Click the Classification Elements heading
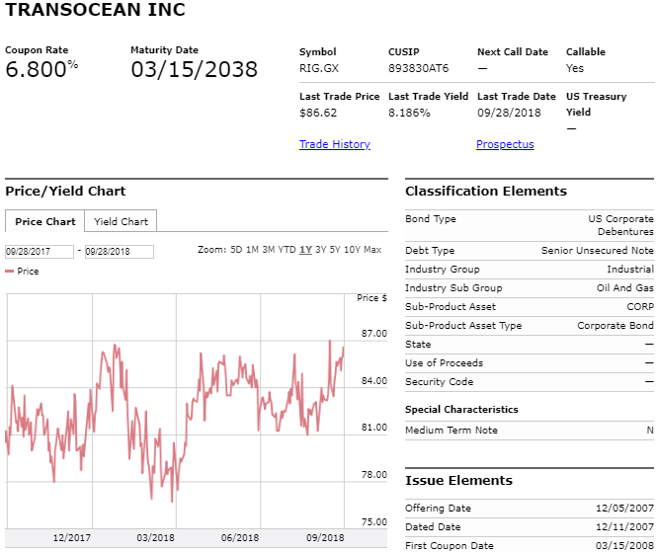This screenshot has width=658, height=552. [486, 191]
